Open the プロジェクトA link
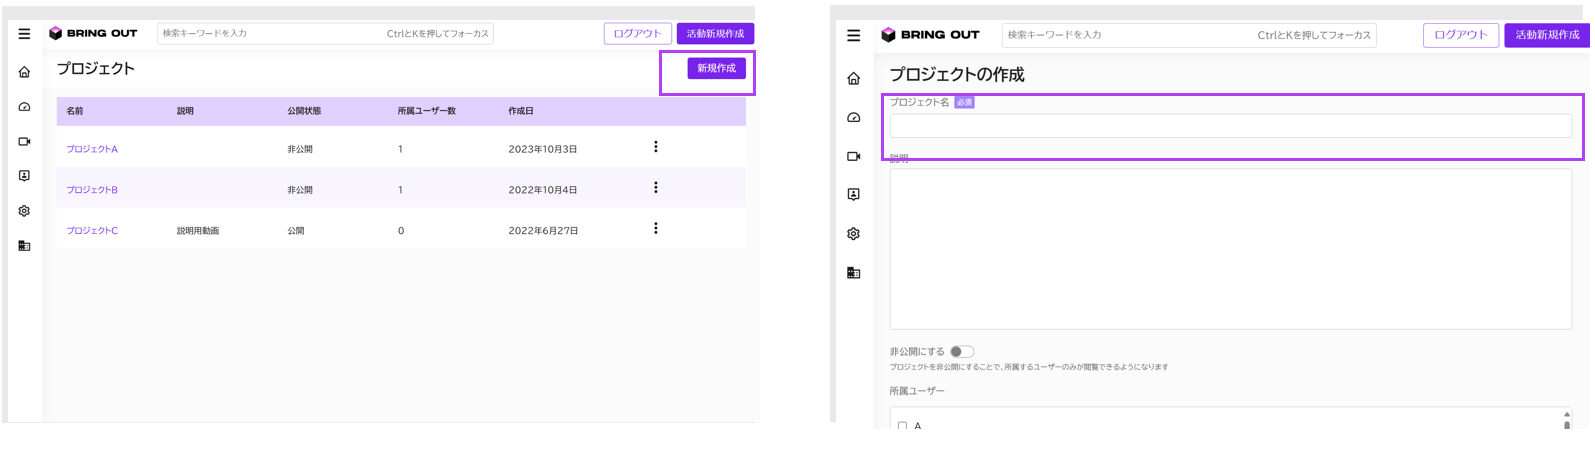This screenshot has height=473, width=1595. point(92,149)
